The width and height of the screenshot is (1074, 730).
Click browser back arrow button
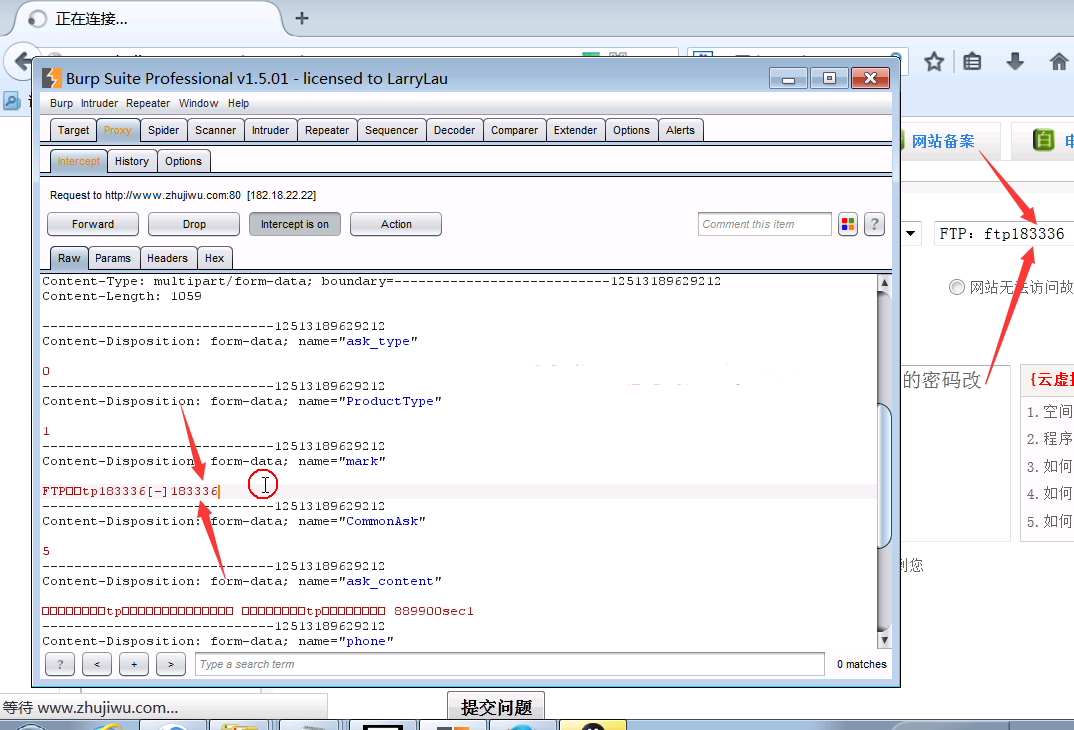click(x=21, y=62)
